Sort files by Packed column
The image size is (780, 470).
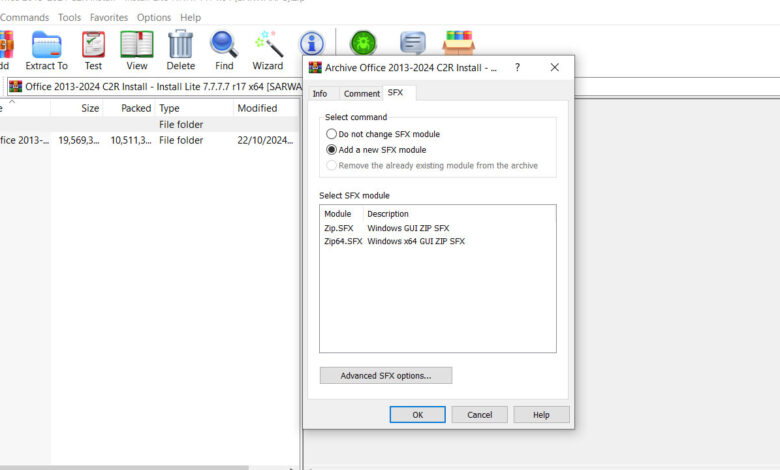tap(129, 108)
